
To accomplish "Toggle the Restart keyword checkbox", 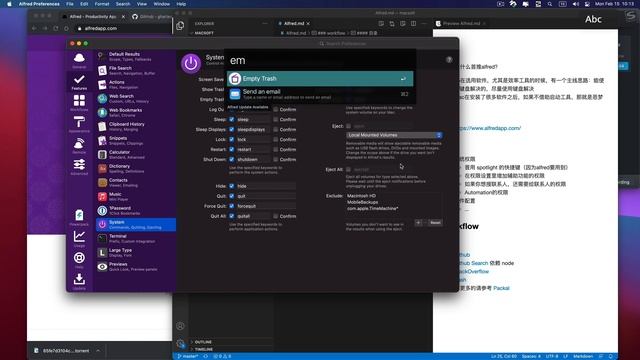I will tap(232, 149).
